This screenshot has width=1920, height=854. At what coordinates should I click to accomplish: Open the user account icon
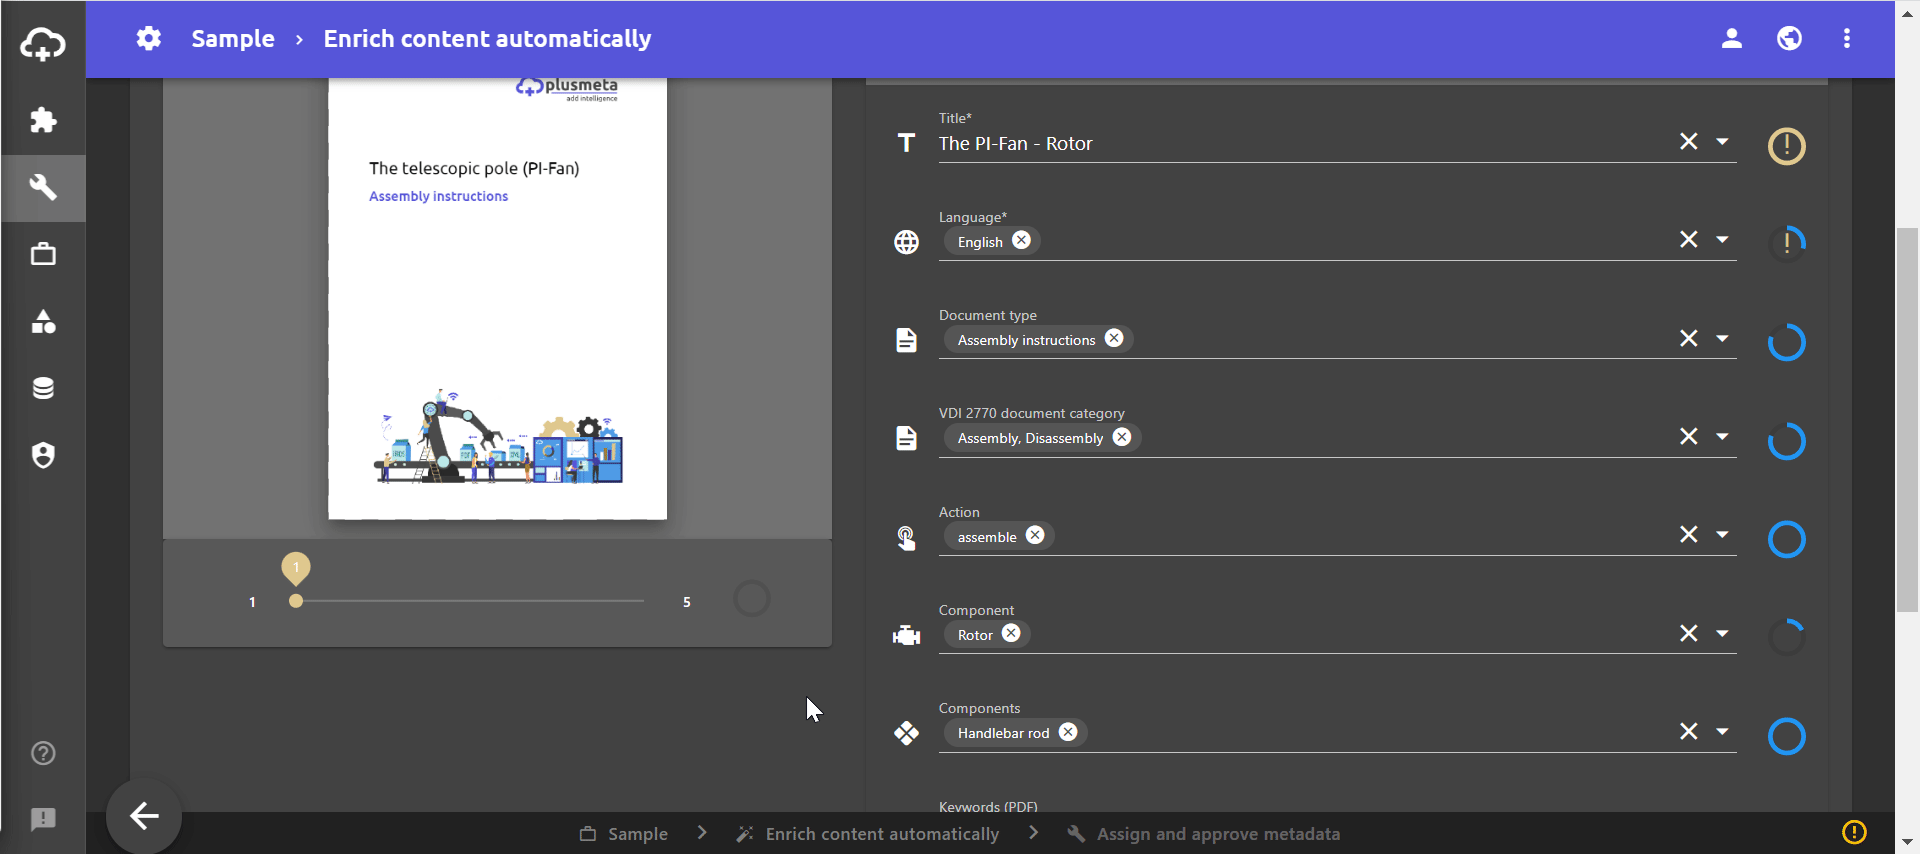[x=1732, y=39]
